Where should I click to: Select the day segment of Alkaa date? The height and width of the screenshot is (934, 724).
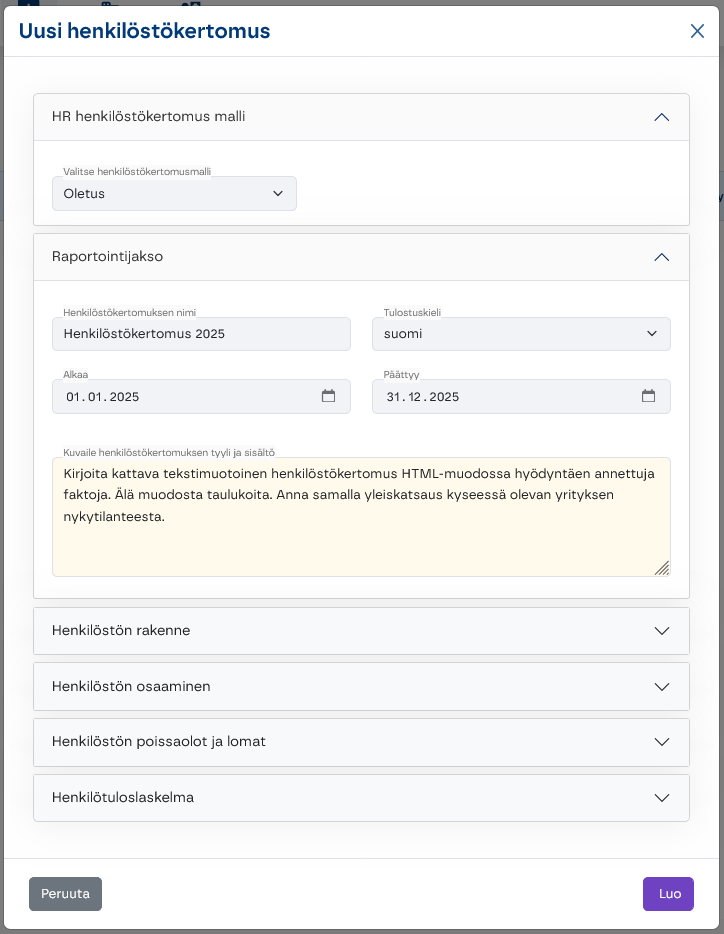coord(73,397)
